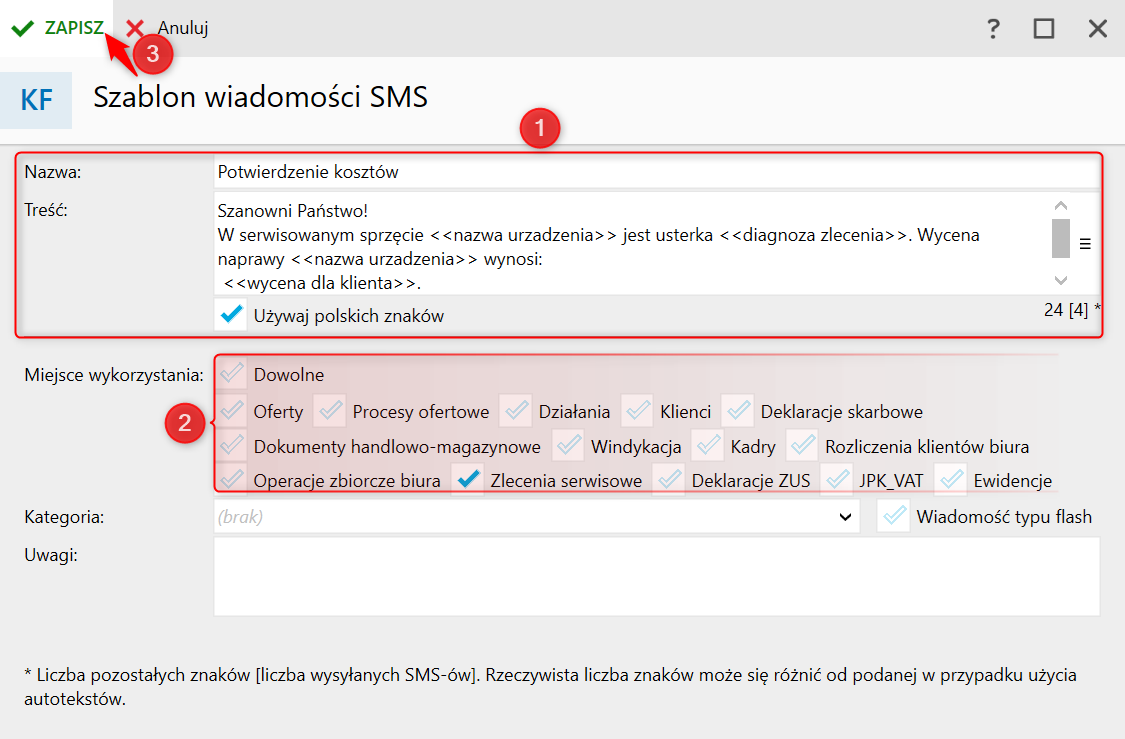
Task: Open the Kategoria dropdown arrow
Action: point(845,517)
